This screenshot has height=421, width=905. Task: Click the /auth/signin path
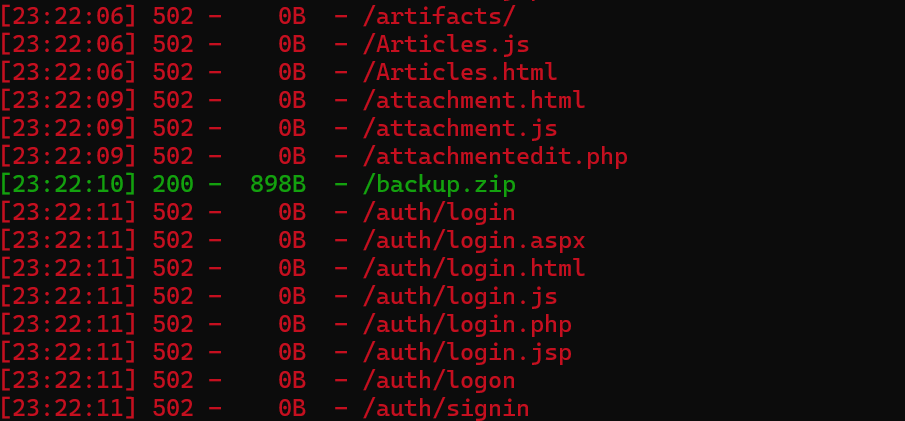(446, 409)
